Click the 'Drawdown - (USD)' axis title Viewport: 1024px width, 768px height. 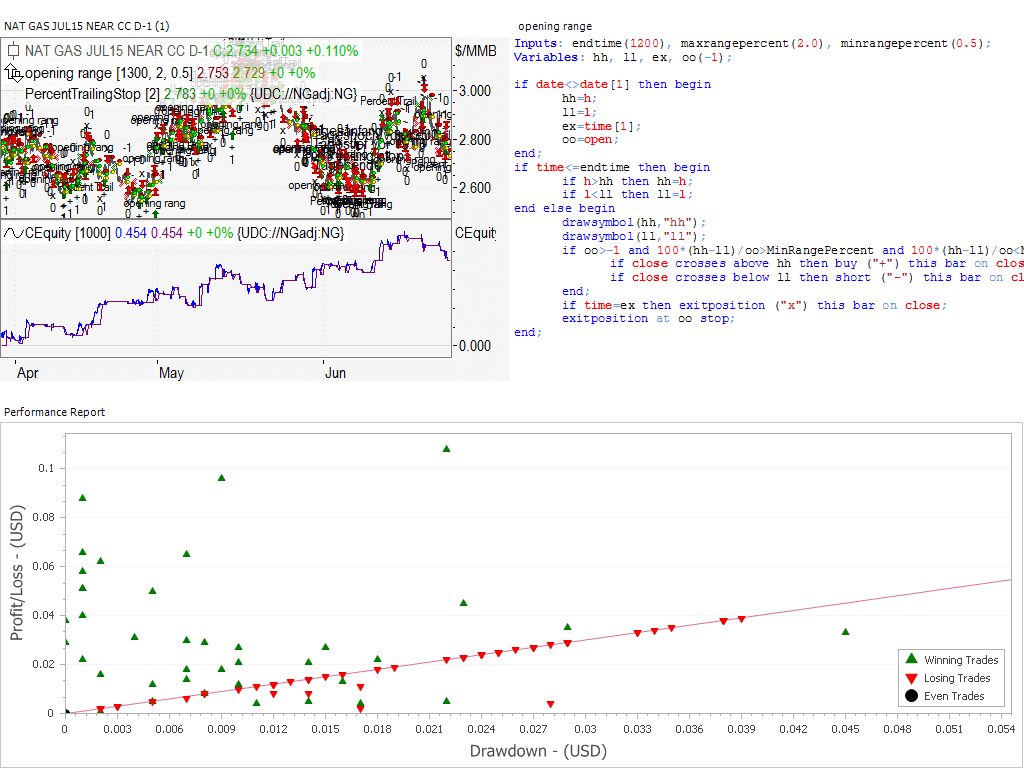coord(539,751)
